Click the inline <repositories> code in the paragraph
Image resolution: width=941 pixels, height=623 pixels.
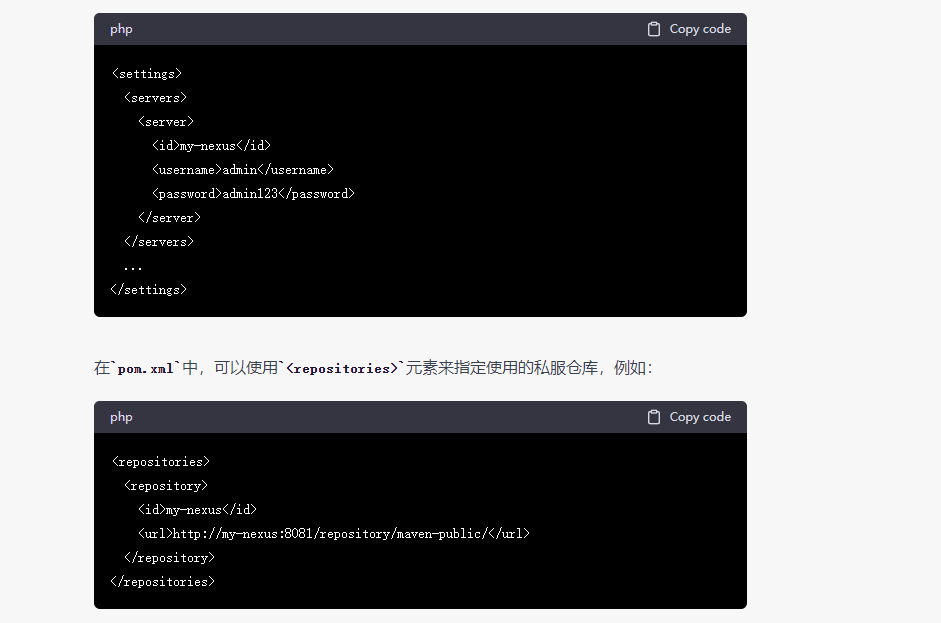click(x=342, y=369)
